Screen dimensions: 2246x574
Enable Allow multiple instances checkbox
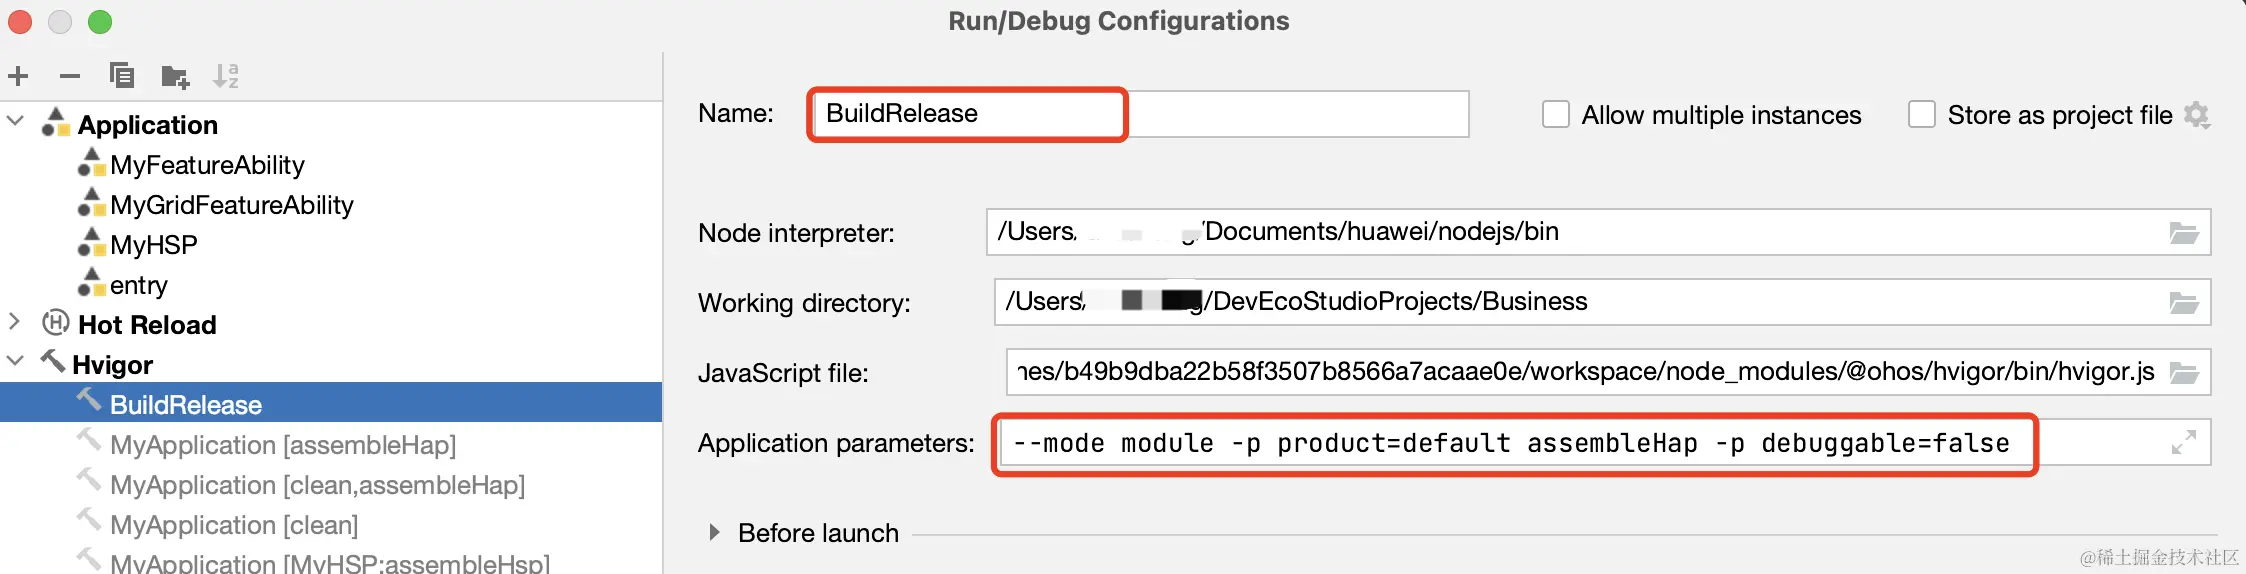[x=1555, y=115]
